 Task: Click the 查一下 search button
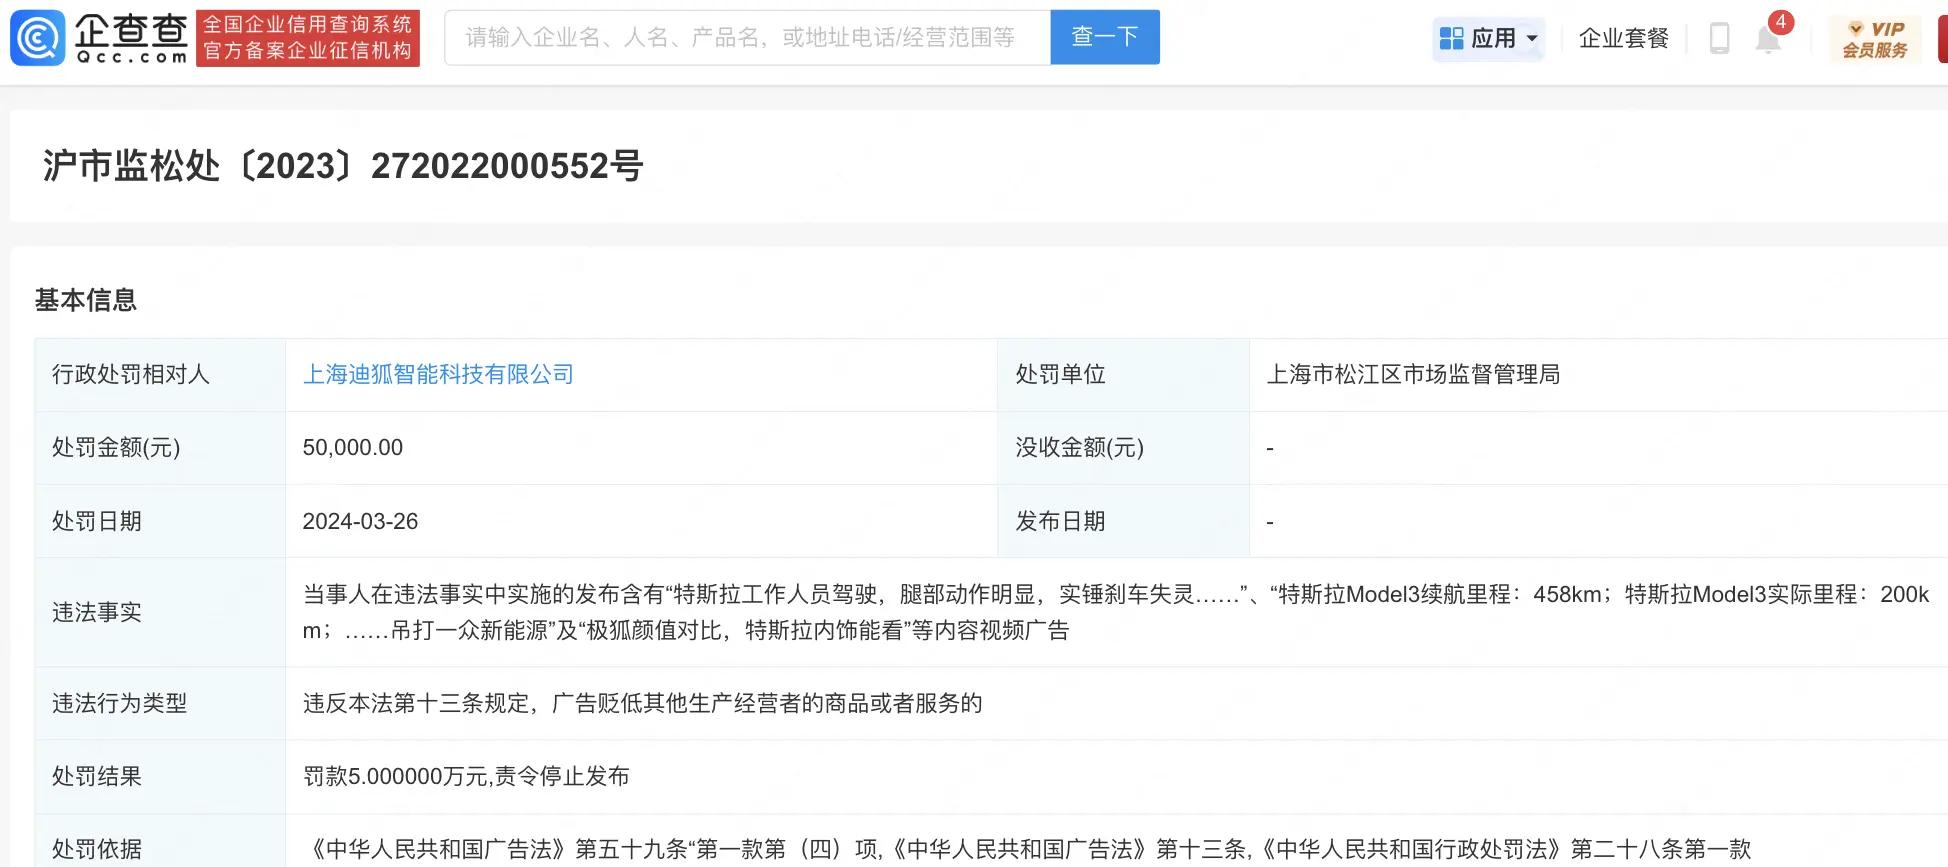pos(1105,37)
